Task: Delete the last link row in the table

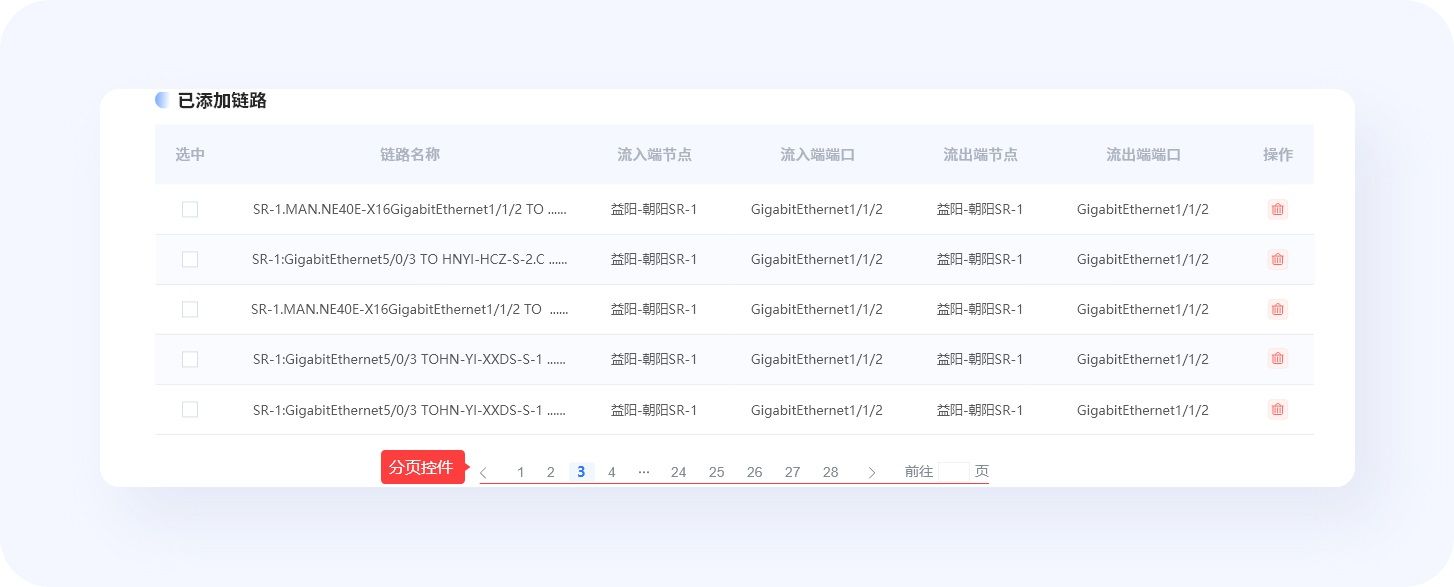Action: [x=1277, y=409]
